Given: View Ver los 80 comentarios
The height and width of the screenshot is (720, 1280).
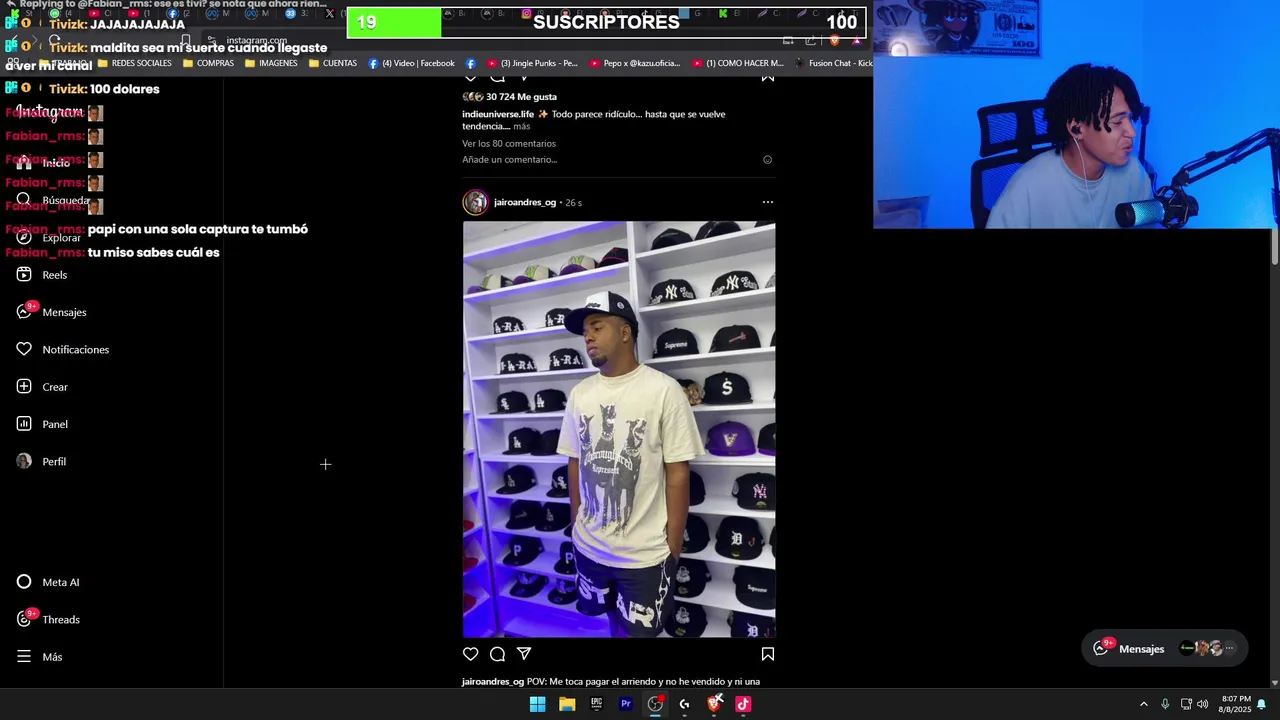Looking at the screenshot, I should click(509, 144).
